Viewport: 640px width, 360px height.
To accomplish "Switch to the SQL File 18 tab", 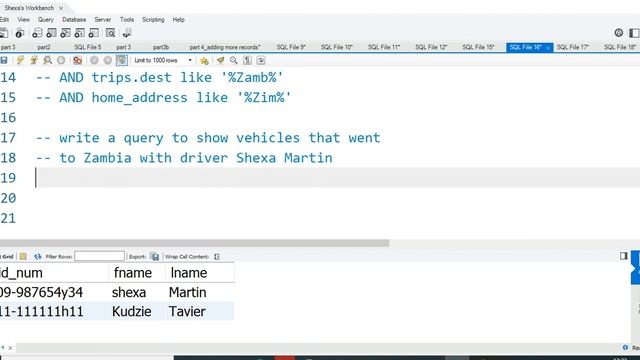I will [x=620, y=47].
